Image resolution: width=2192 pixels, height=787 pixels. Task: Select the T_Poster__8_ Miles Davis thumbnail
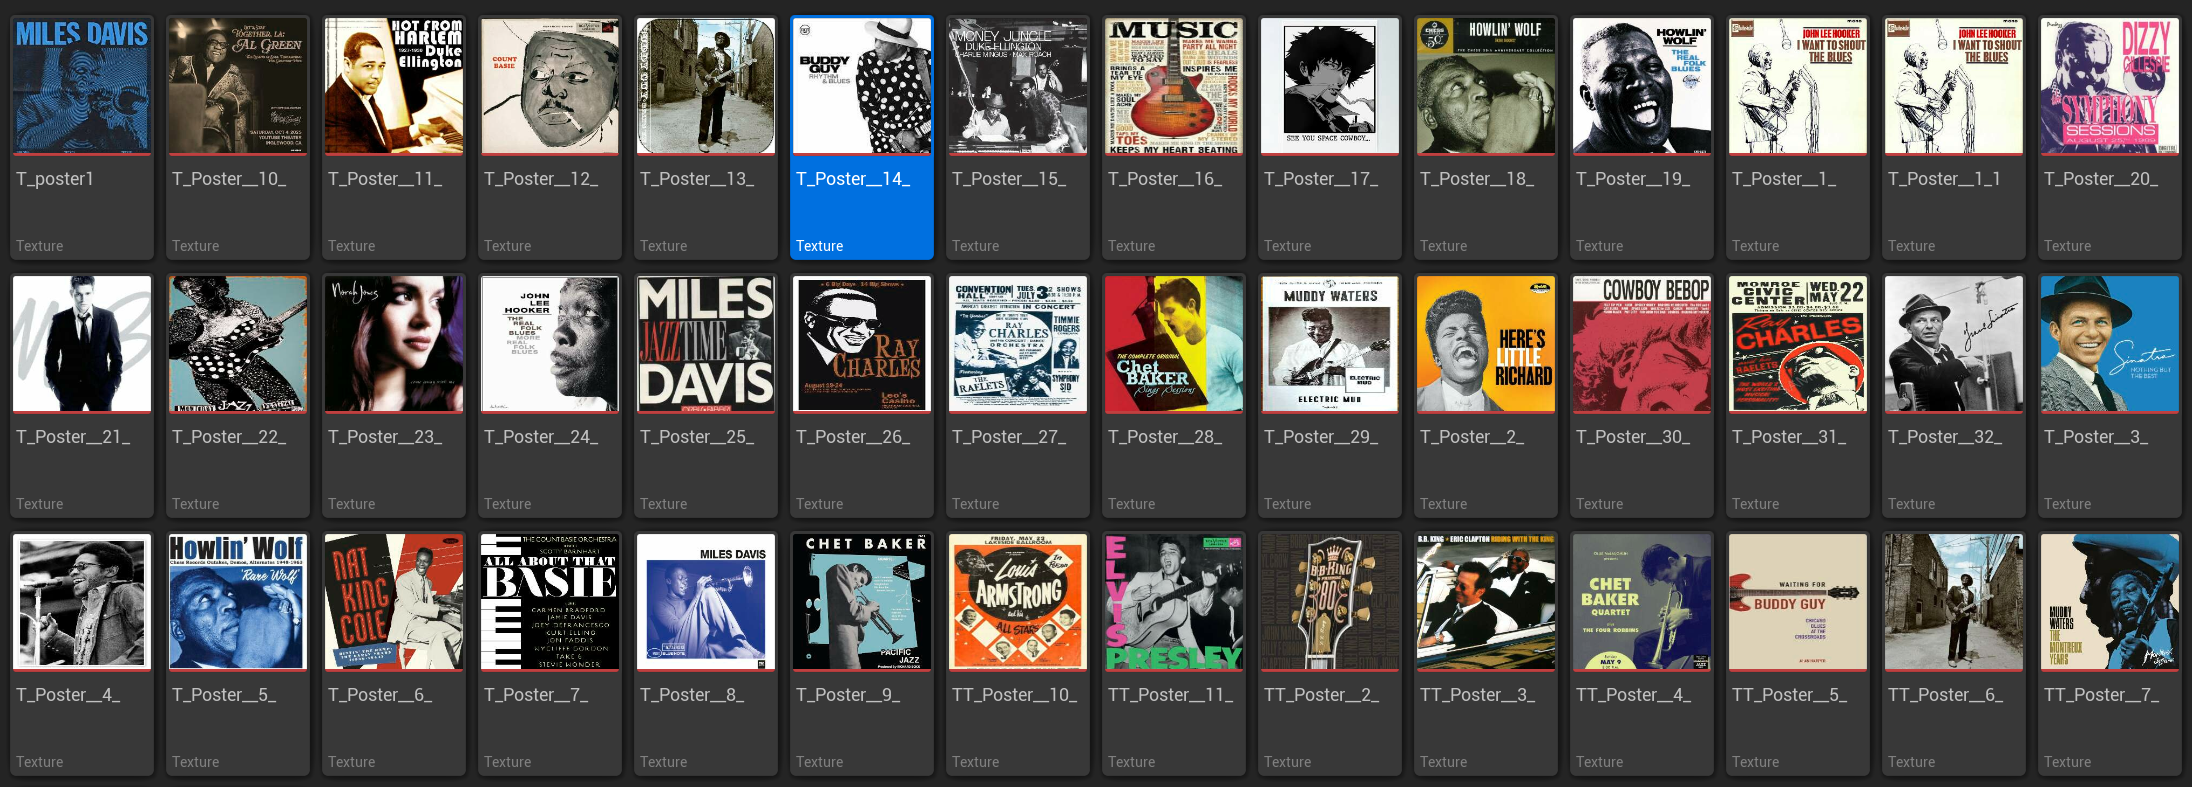click(x=706, y=602)
